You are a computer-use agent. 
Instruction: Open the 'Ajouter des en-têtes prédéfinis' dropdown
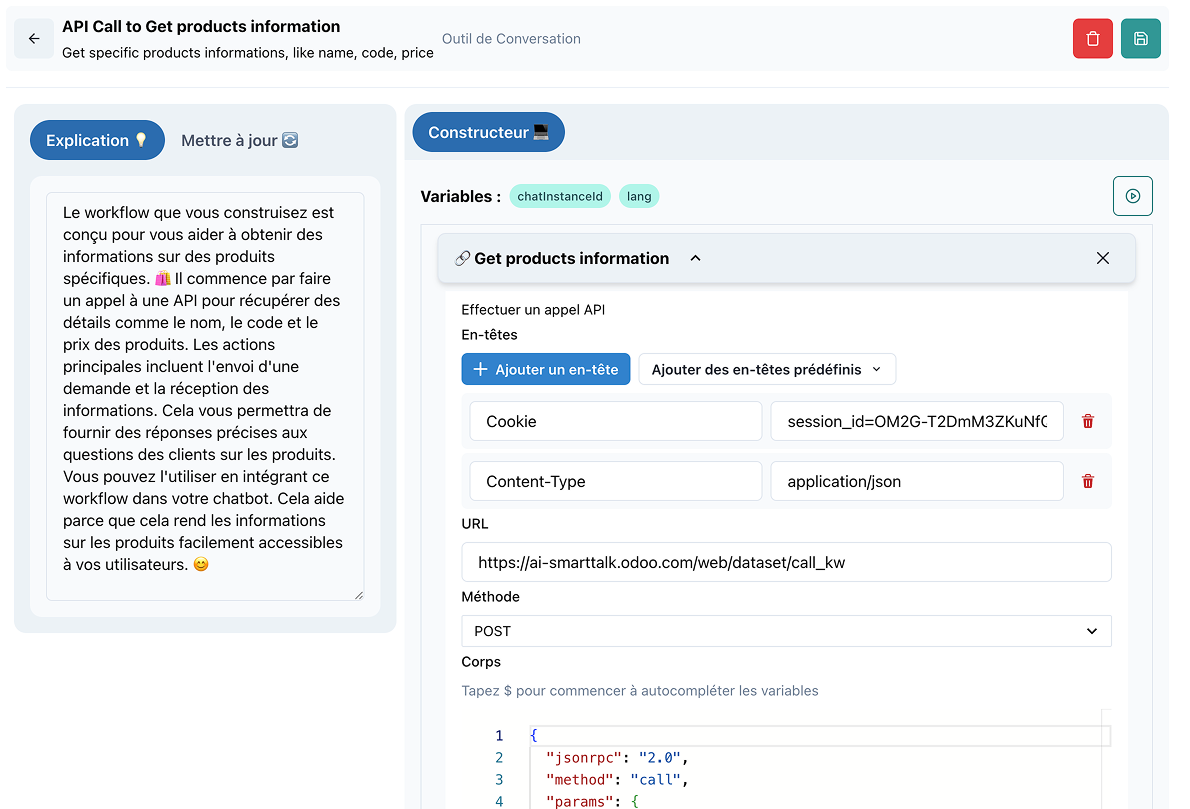[767, 369]
